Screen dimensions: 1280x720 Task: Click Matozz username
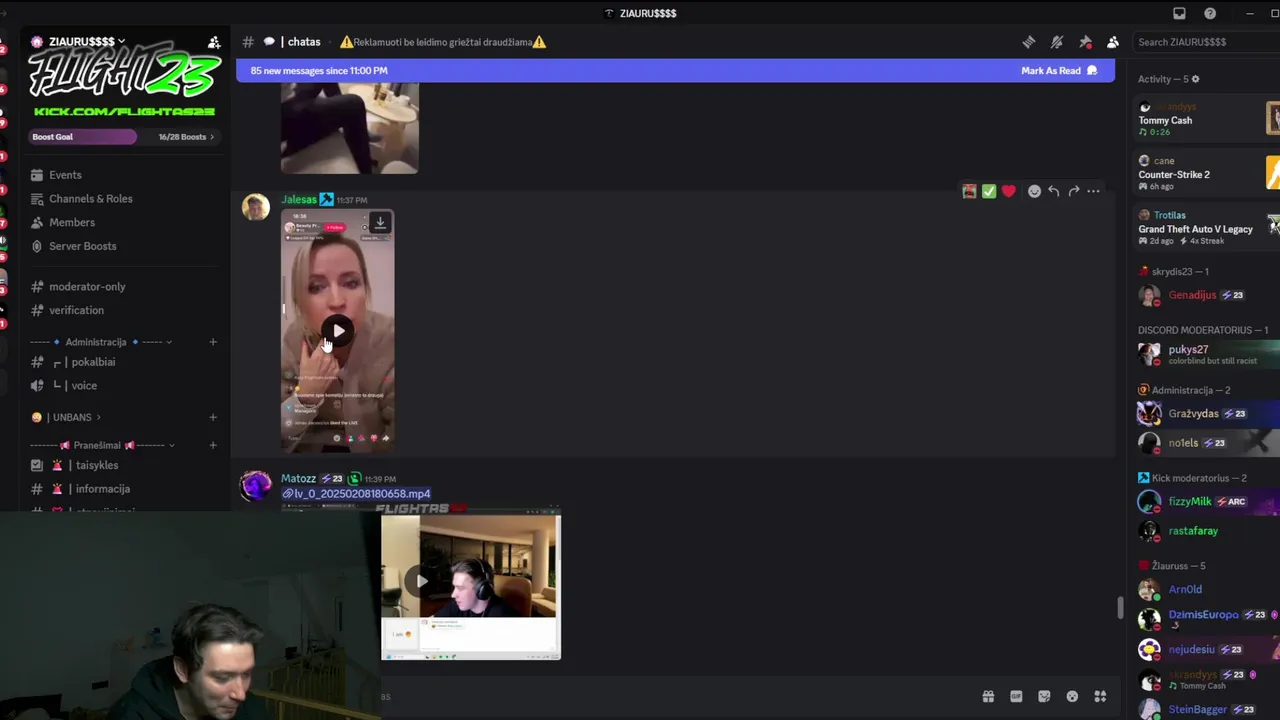(x=298, y=479)
